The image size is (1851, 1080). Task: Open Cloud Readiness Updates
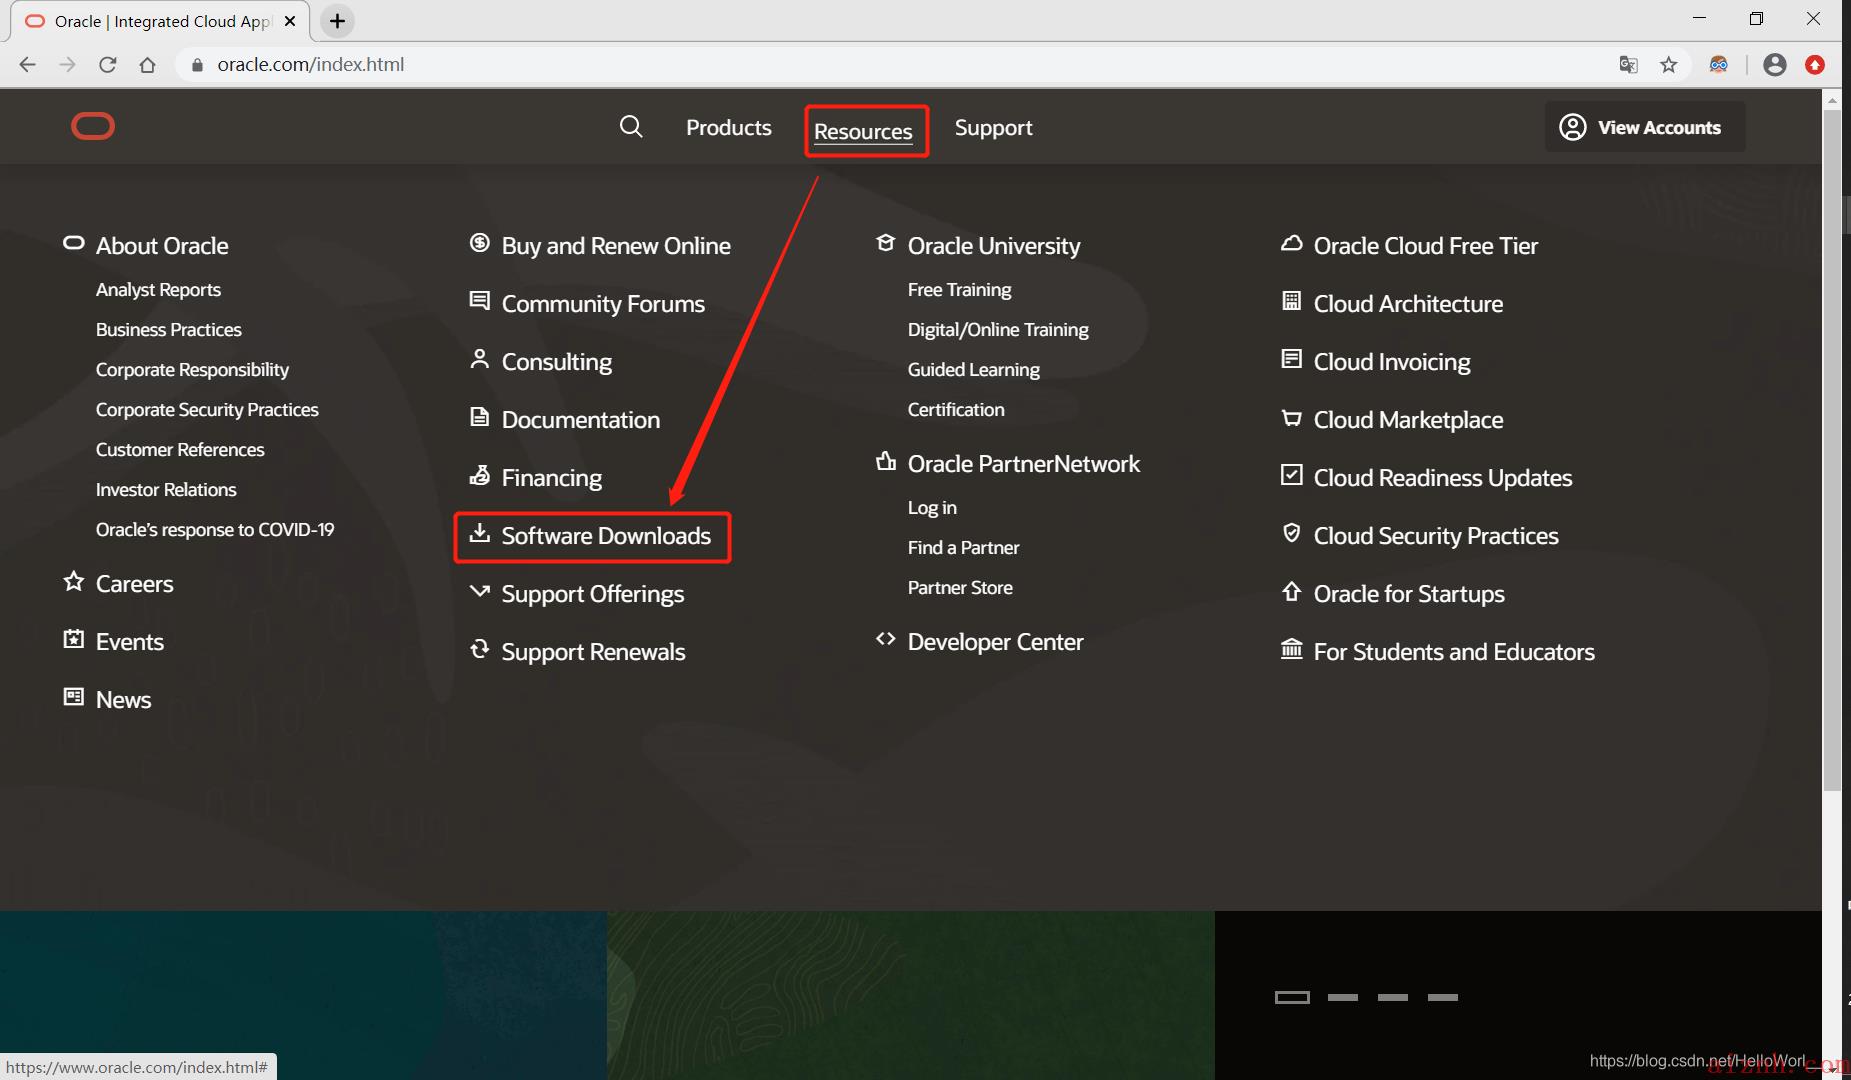[x=1443, y=478]
